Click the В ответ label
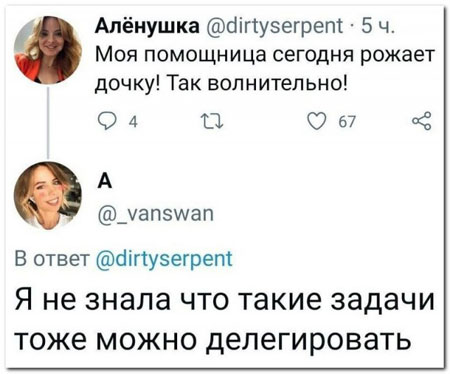The image size is (450, 374). [52, 259]
